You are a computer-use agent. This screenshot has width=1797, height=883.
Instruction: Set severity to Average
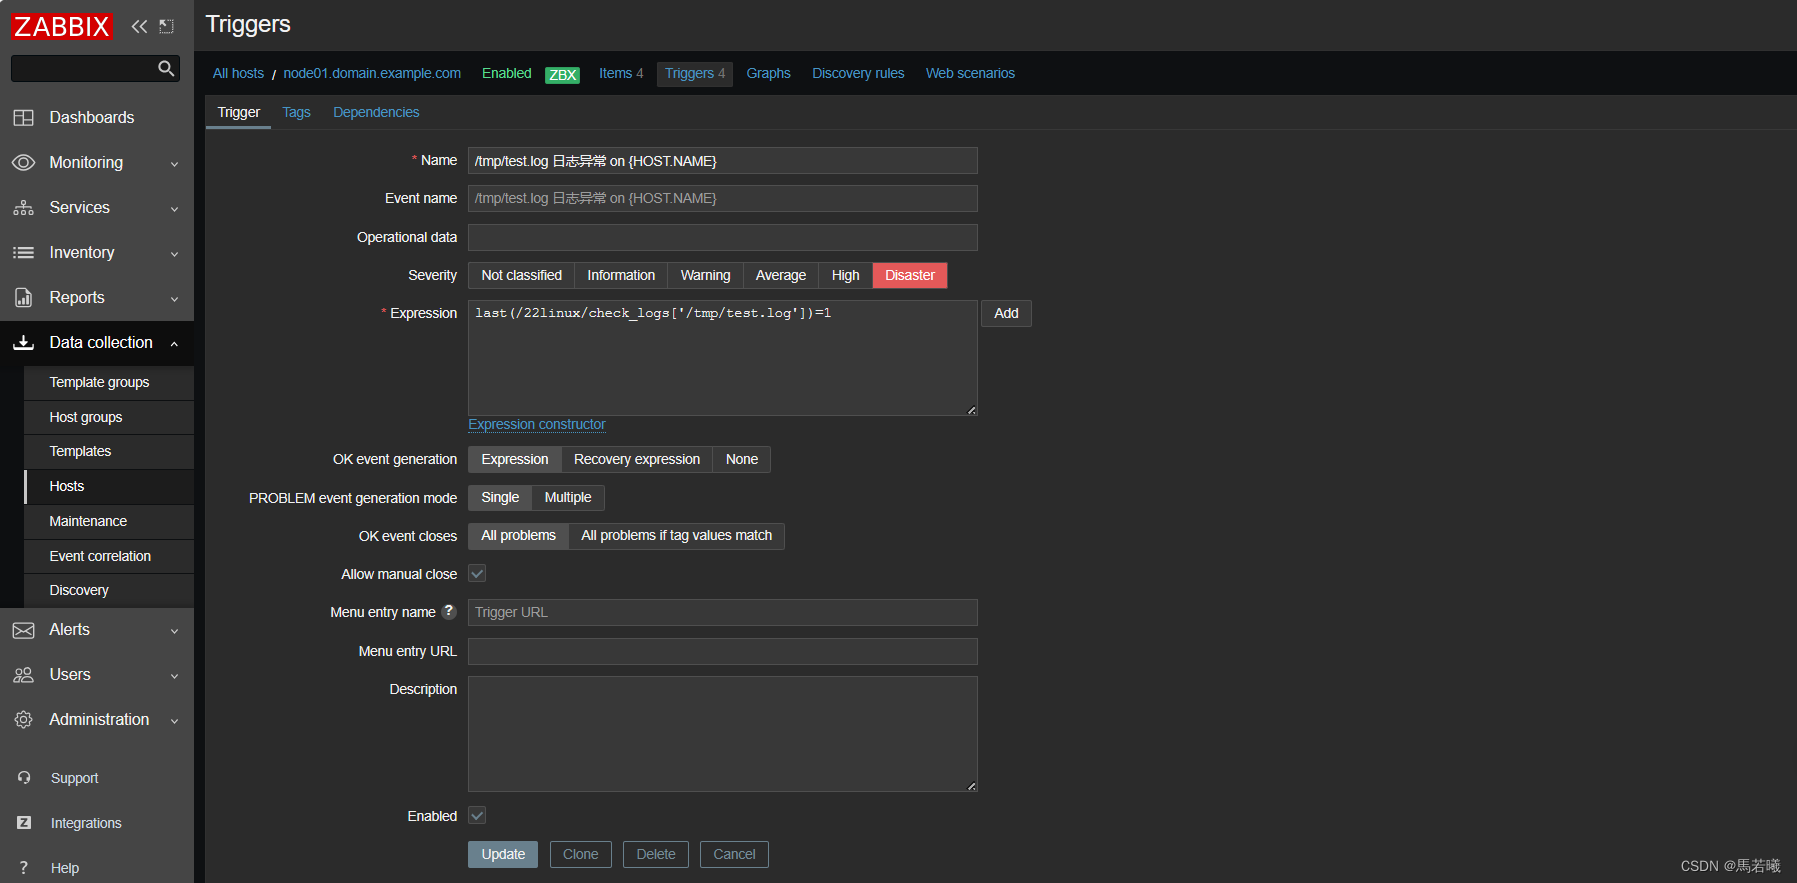coord(780,275)
